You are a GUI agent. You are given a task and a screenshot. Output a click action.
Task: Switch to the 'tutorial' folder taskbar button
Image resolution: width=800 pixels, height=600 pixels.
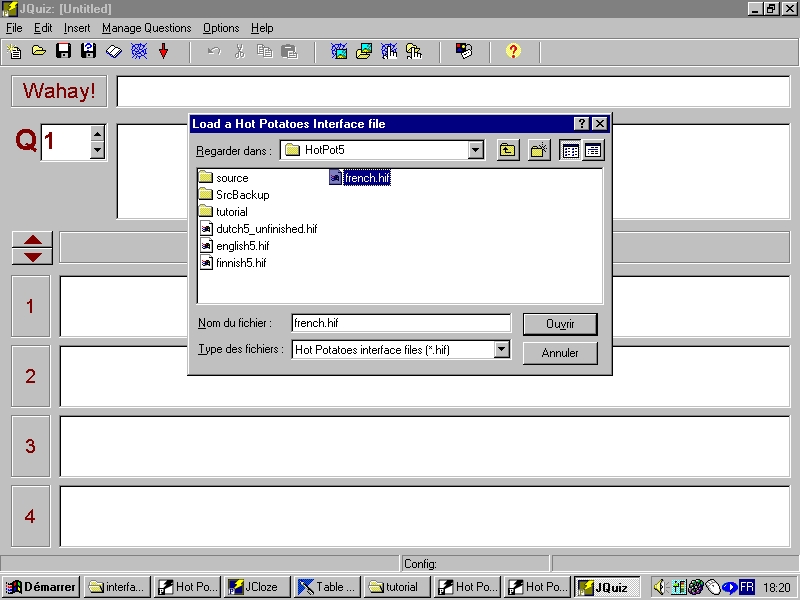397,587
